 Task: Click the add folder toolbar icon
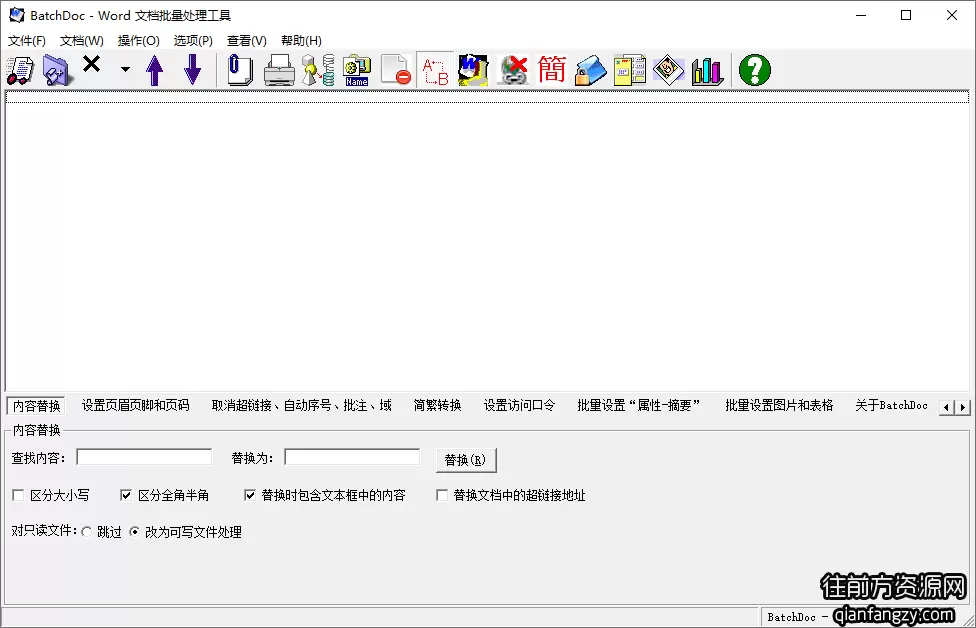pyautogui.click(x=57, y=70)
